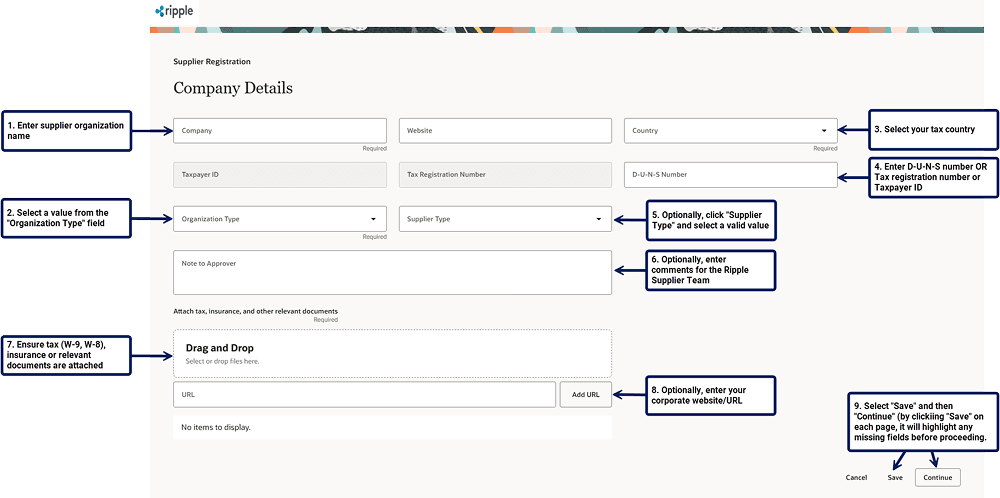Click the Company Details heading
This screenshot has height=498, width=1000.
(233, 88)
